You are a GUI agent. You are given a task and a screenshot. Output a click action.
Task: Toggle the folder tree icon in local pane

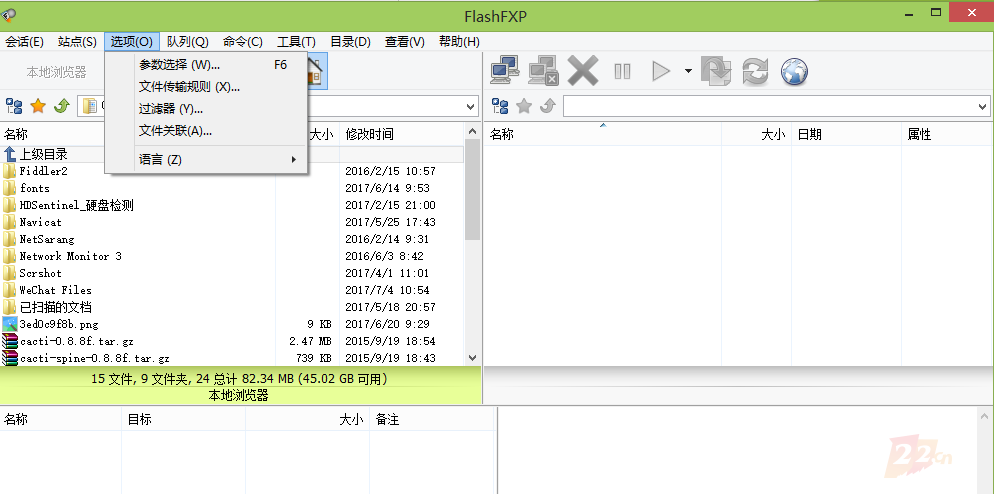coord(14,106)
